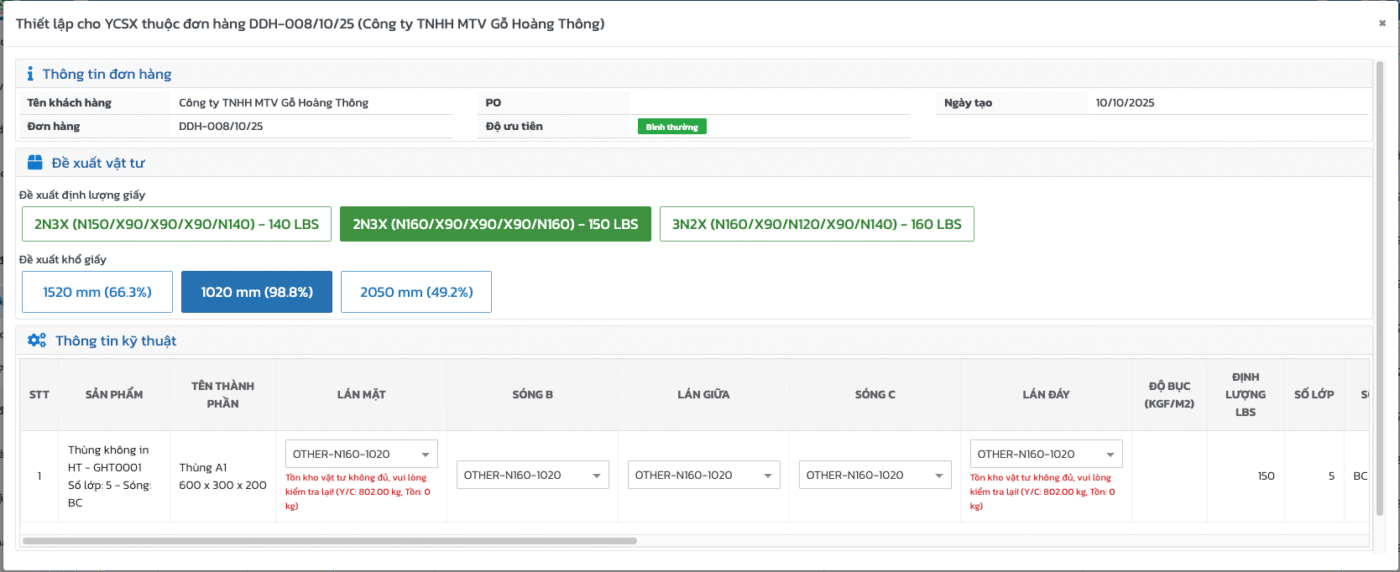Open the Lán giữa material dropdown
This screenshot has width=1400, height=572.
pos(704,475)
